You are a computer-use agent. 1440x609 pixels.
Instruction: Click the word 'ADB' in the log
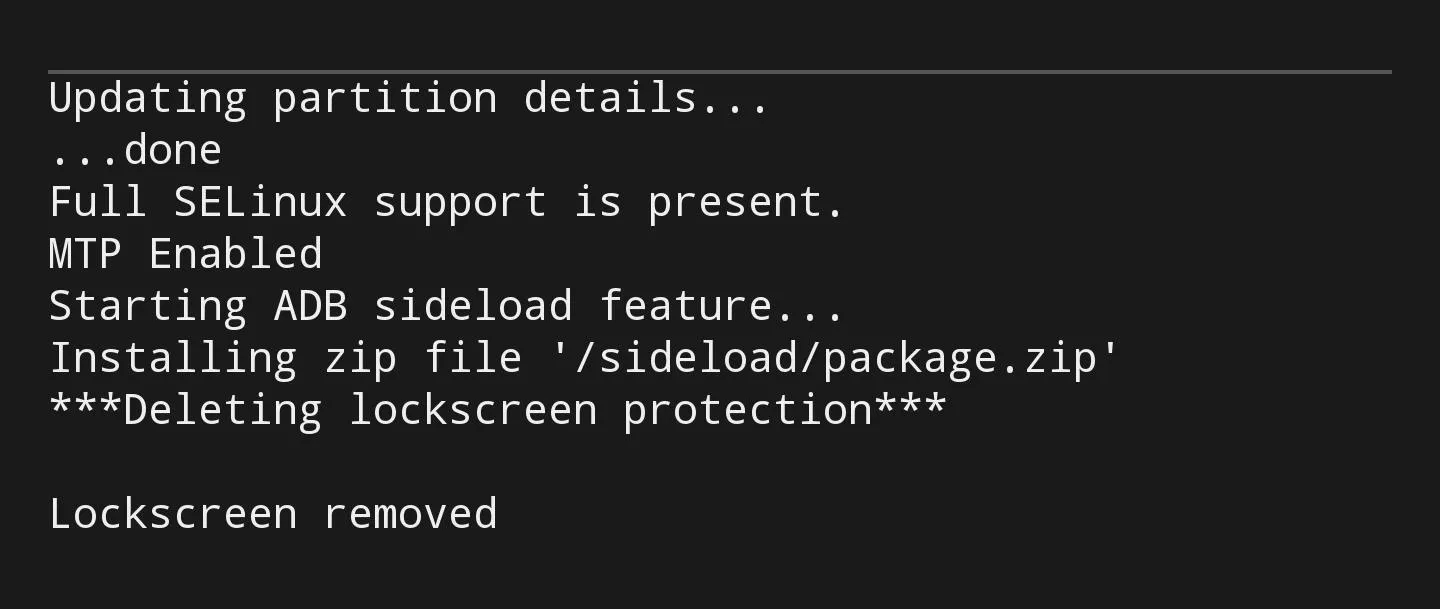coord(311,306)
